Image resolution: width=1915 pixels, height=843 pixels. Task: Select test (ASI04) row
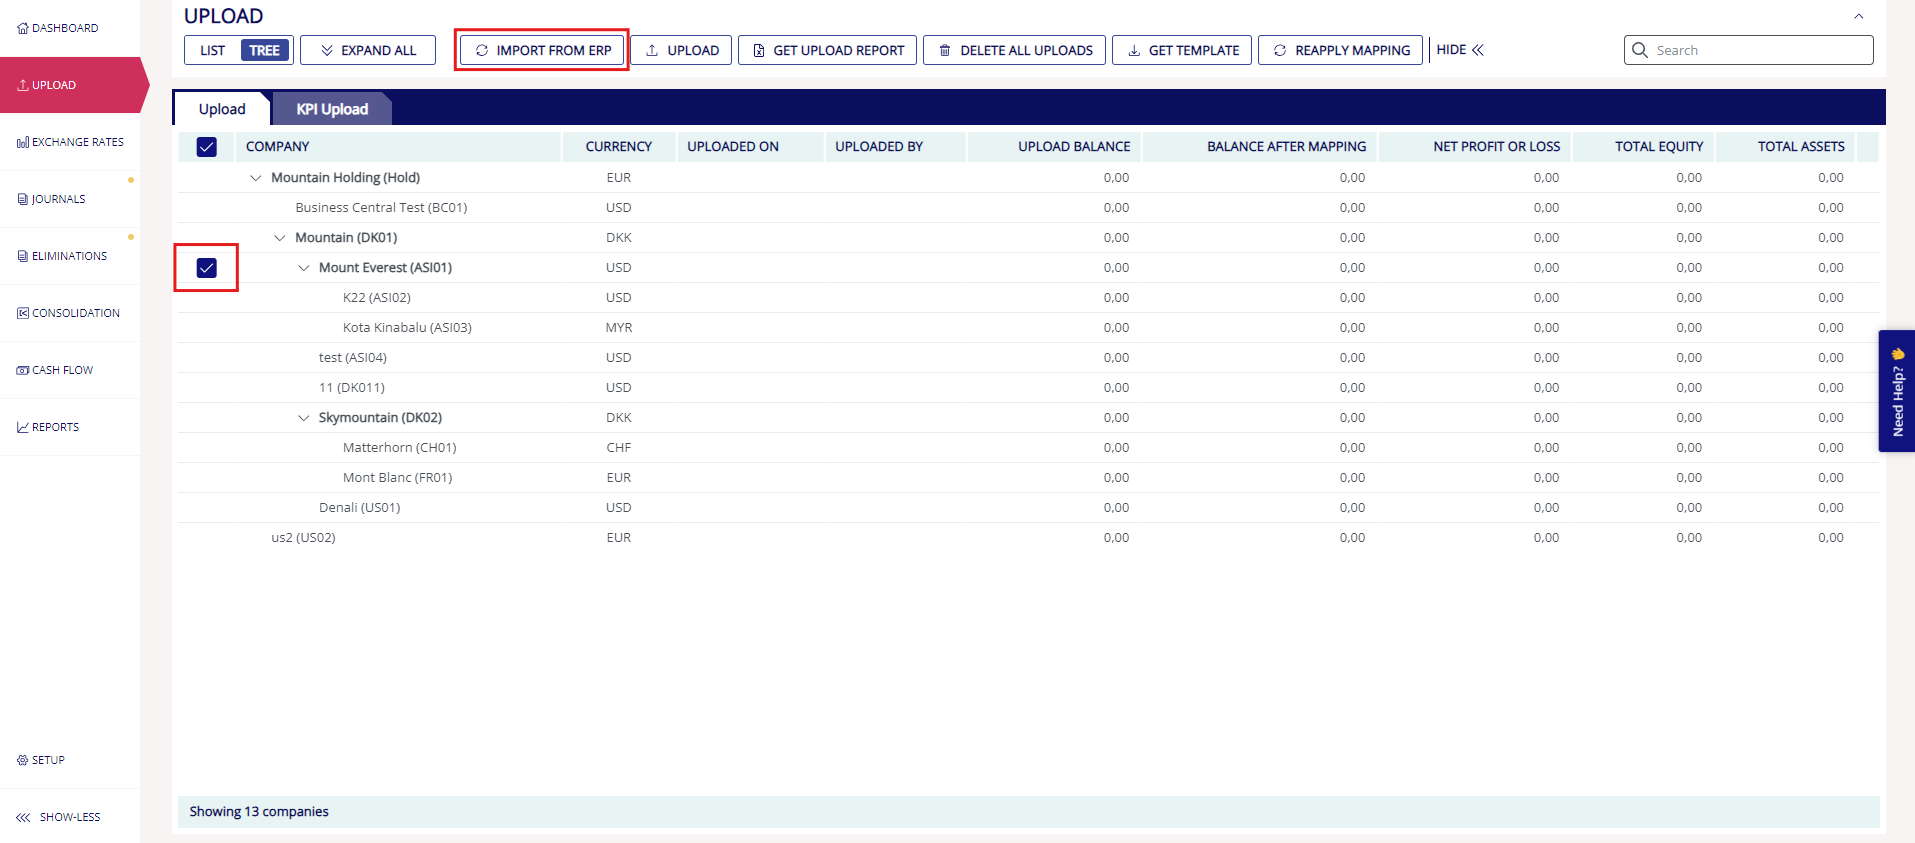[1028, 358]
